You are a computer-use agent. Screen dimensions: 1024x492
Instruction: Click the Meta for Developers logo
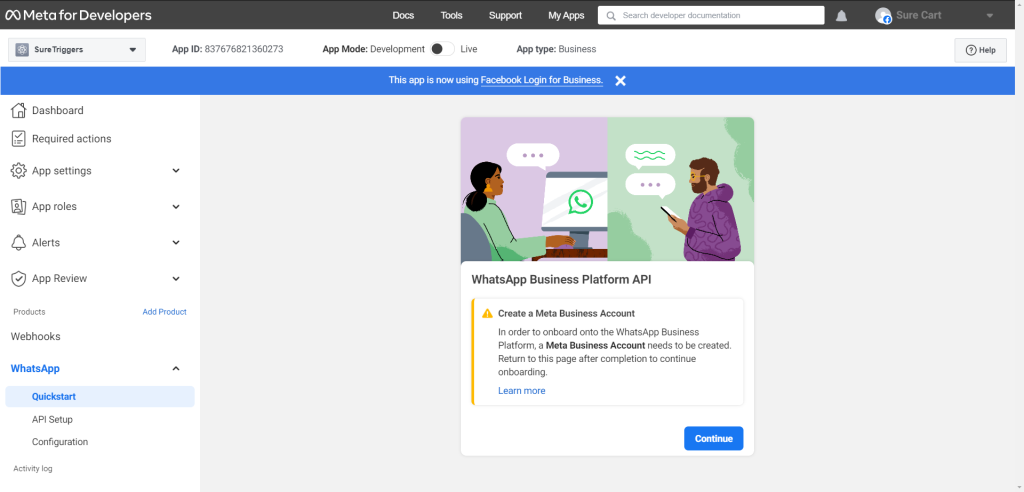(x=78, y=15)
